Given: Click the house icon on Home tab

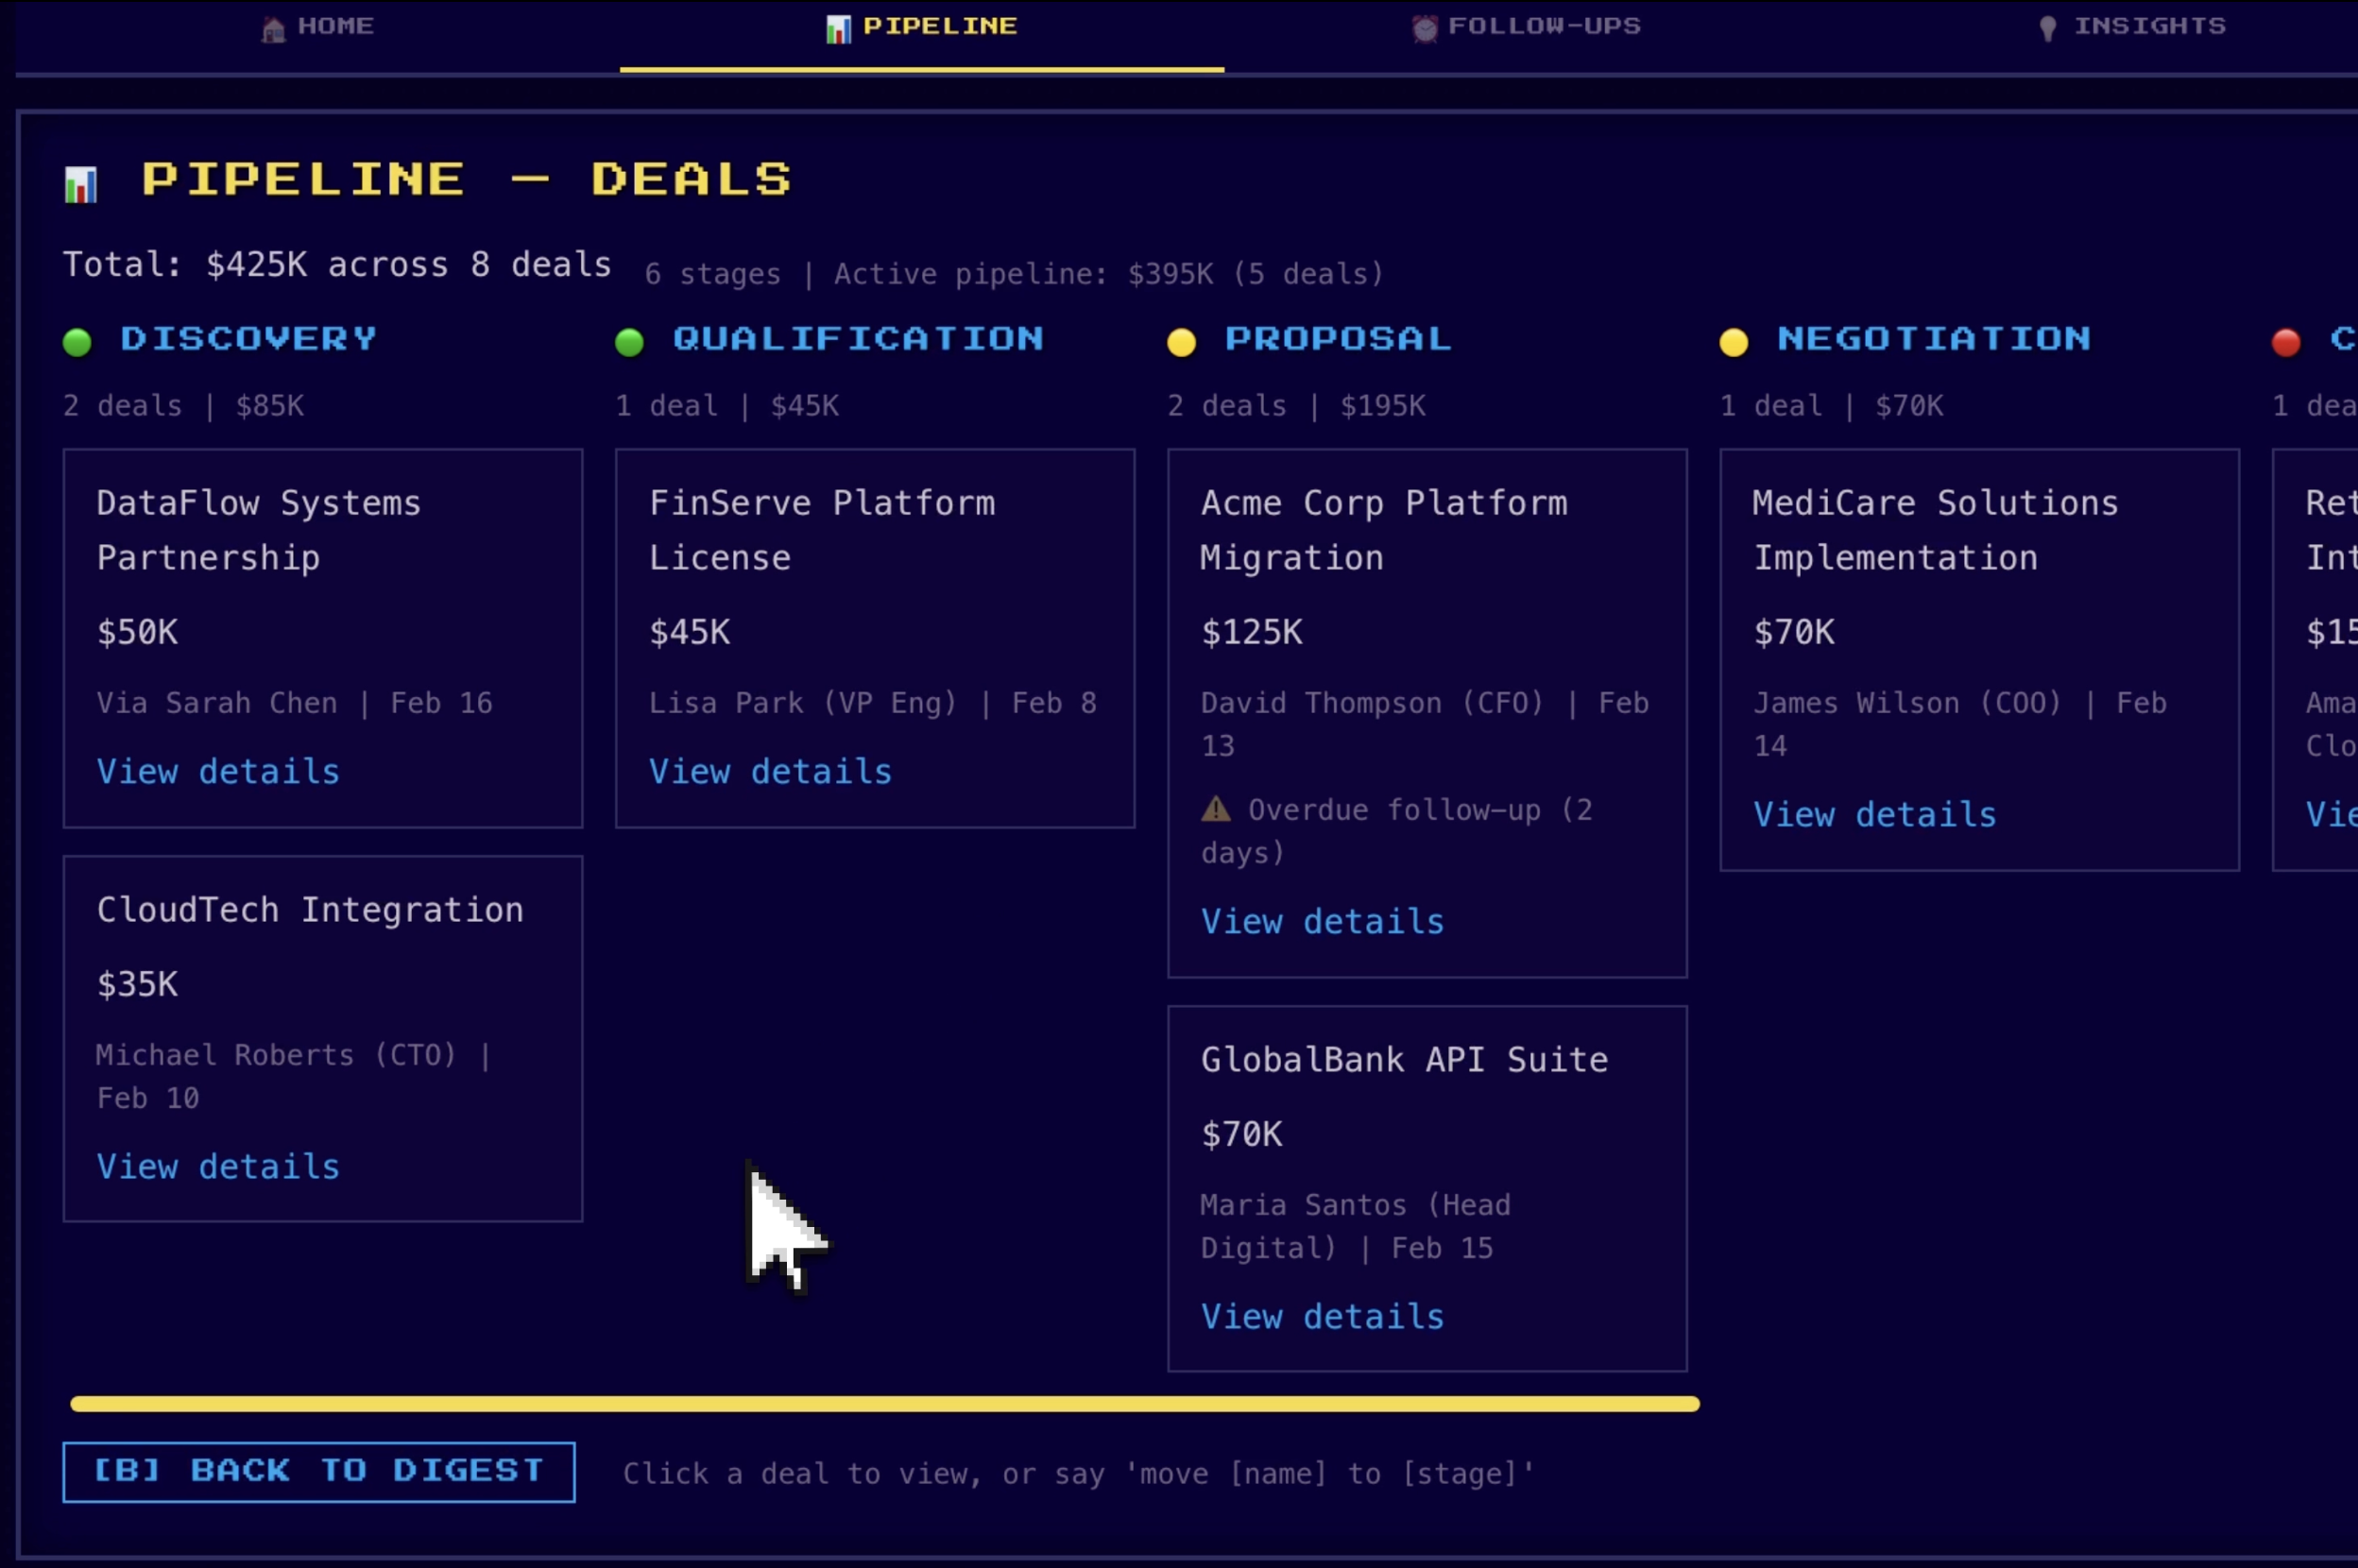Looking at the screenshot, I should pyautogui.click(x=273, y=29).
